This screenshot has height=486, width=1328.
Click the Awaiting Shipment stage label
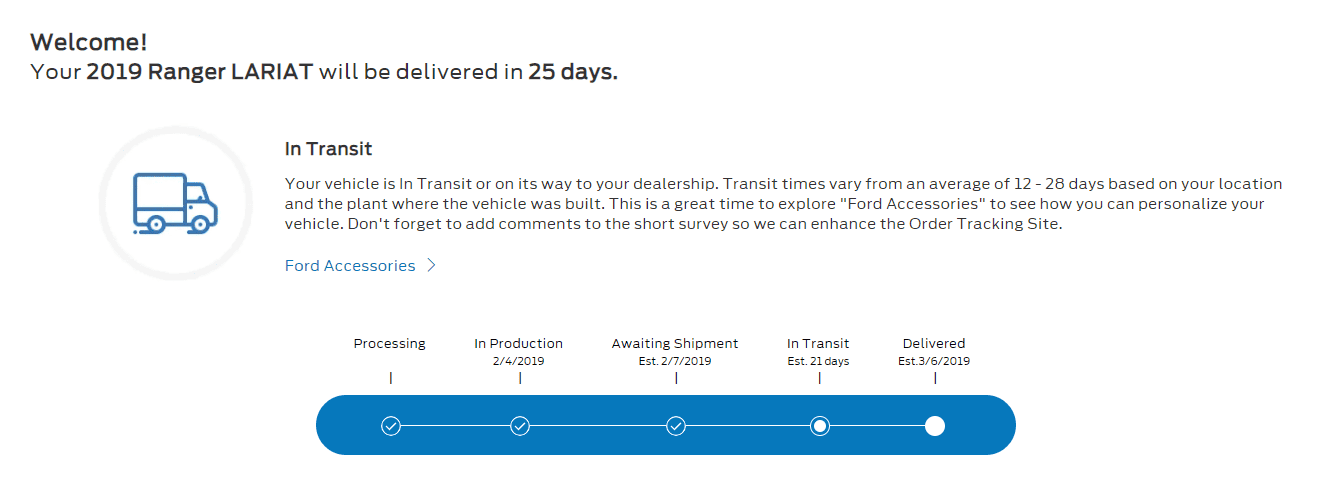coord(675,344)
